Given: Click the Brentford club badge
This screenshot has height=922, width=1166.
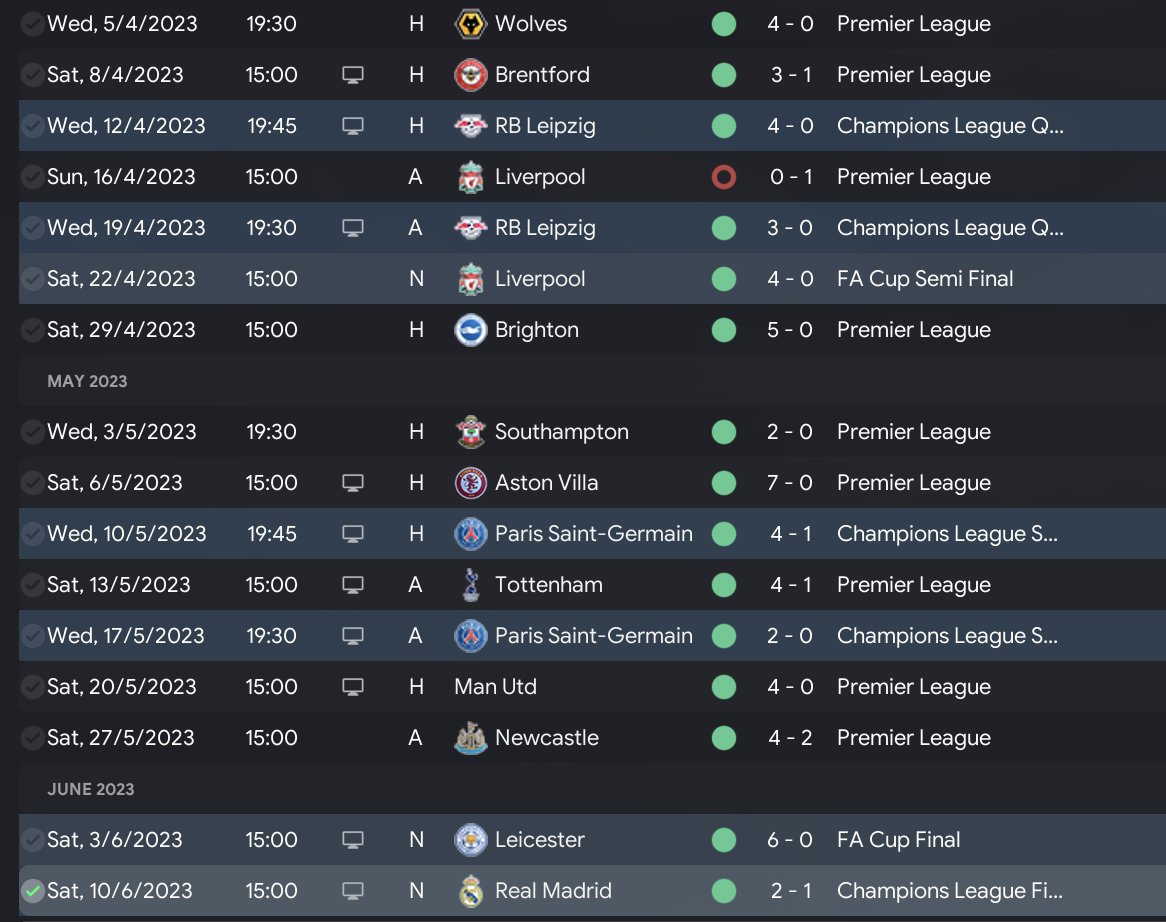Looking at the screenshot, I should point(470,75).
